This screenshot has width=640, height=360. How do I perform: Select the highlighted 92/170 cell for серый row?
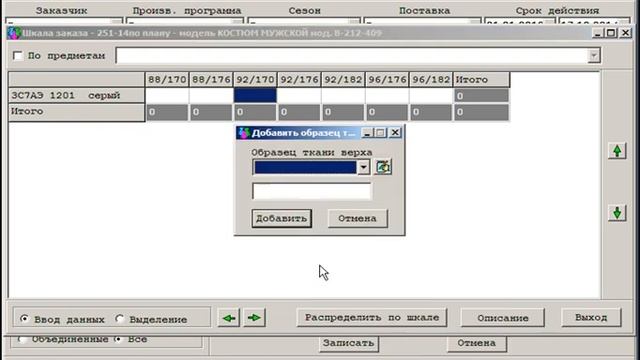(255, 96)
